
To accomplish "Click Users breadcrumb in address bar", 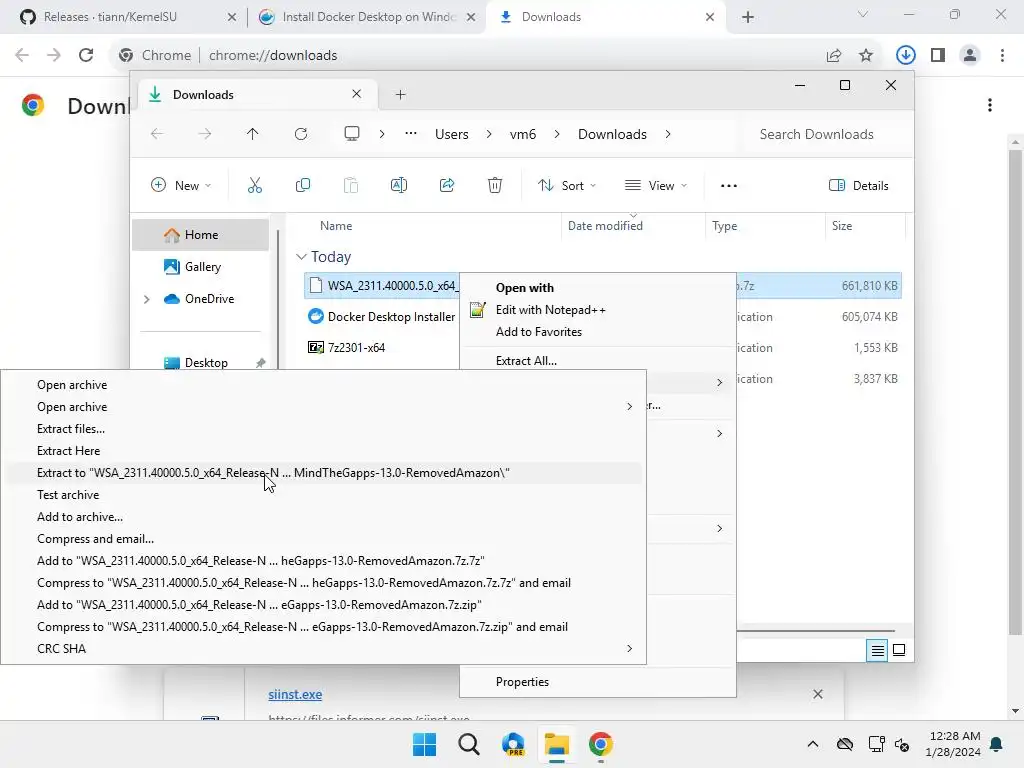I will click(x=451, y=134).
